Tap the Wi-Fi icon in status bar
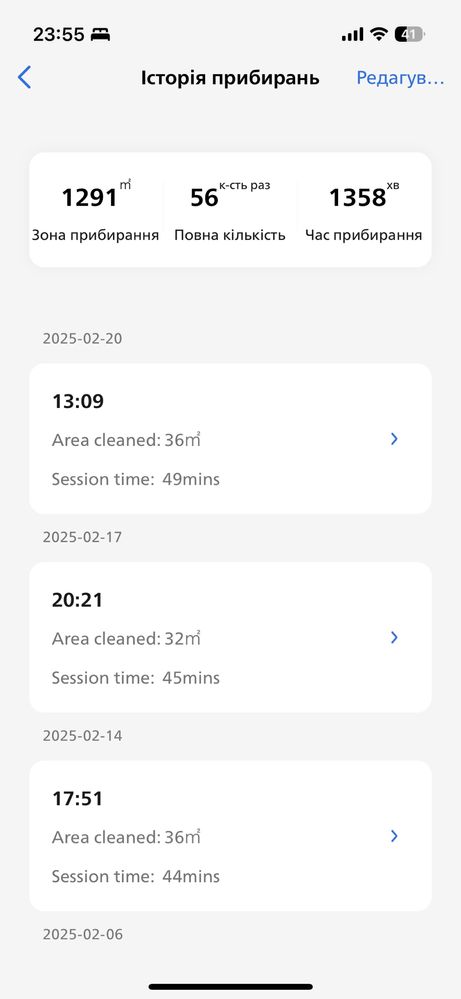Image resolution: width=461 pixels, height=999 pixels. pyautogui.click(x=379, y=34)
